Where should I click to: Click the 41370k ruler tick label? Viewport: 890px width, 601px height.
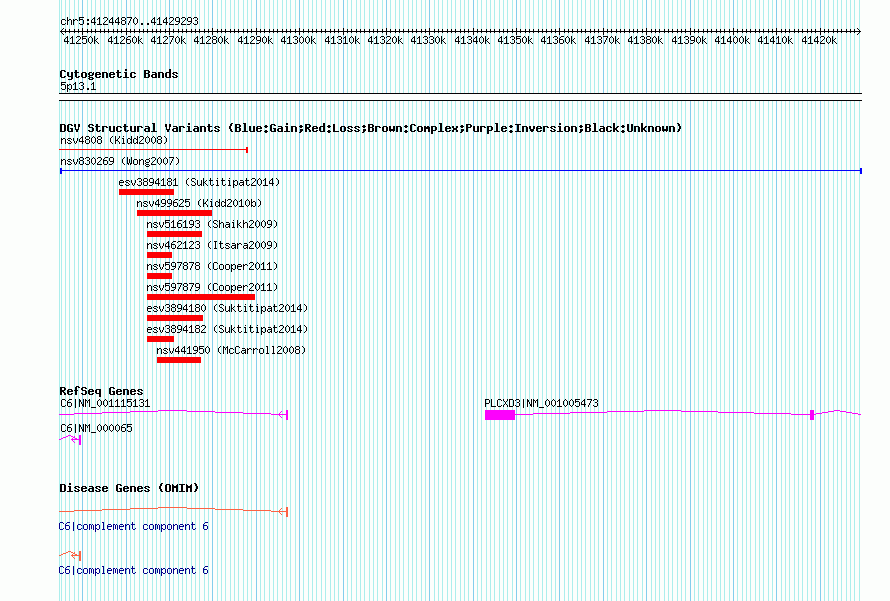[602, 41]
